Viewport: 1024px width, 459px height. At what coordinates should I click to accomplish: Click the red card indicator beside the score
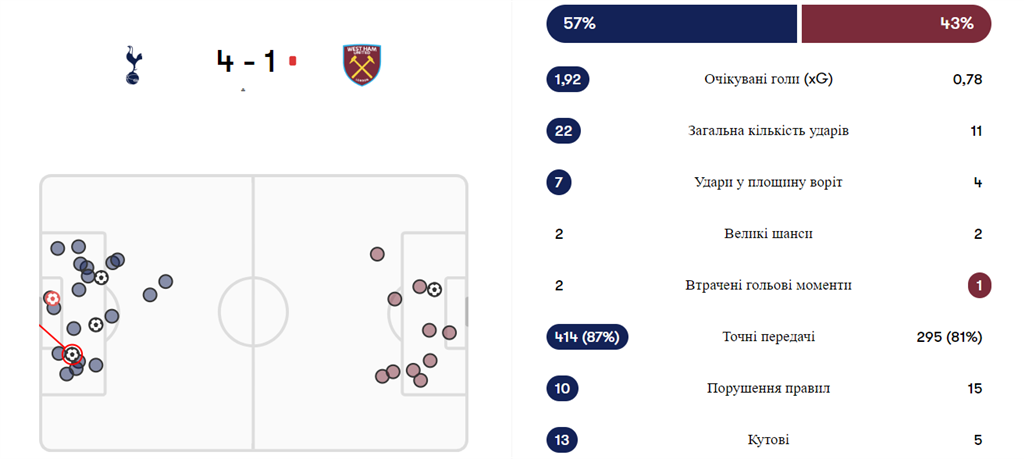pos(292,61)
